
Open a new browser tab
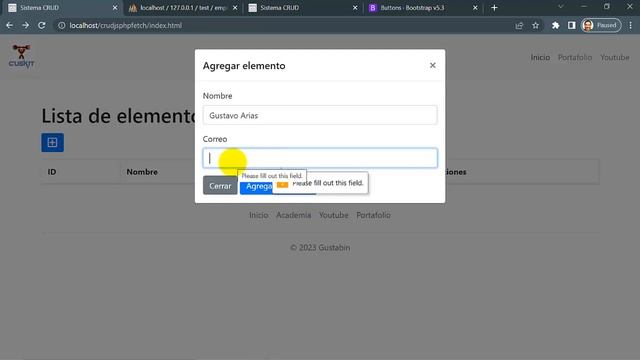[x=494, y=8]
